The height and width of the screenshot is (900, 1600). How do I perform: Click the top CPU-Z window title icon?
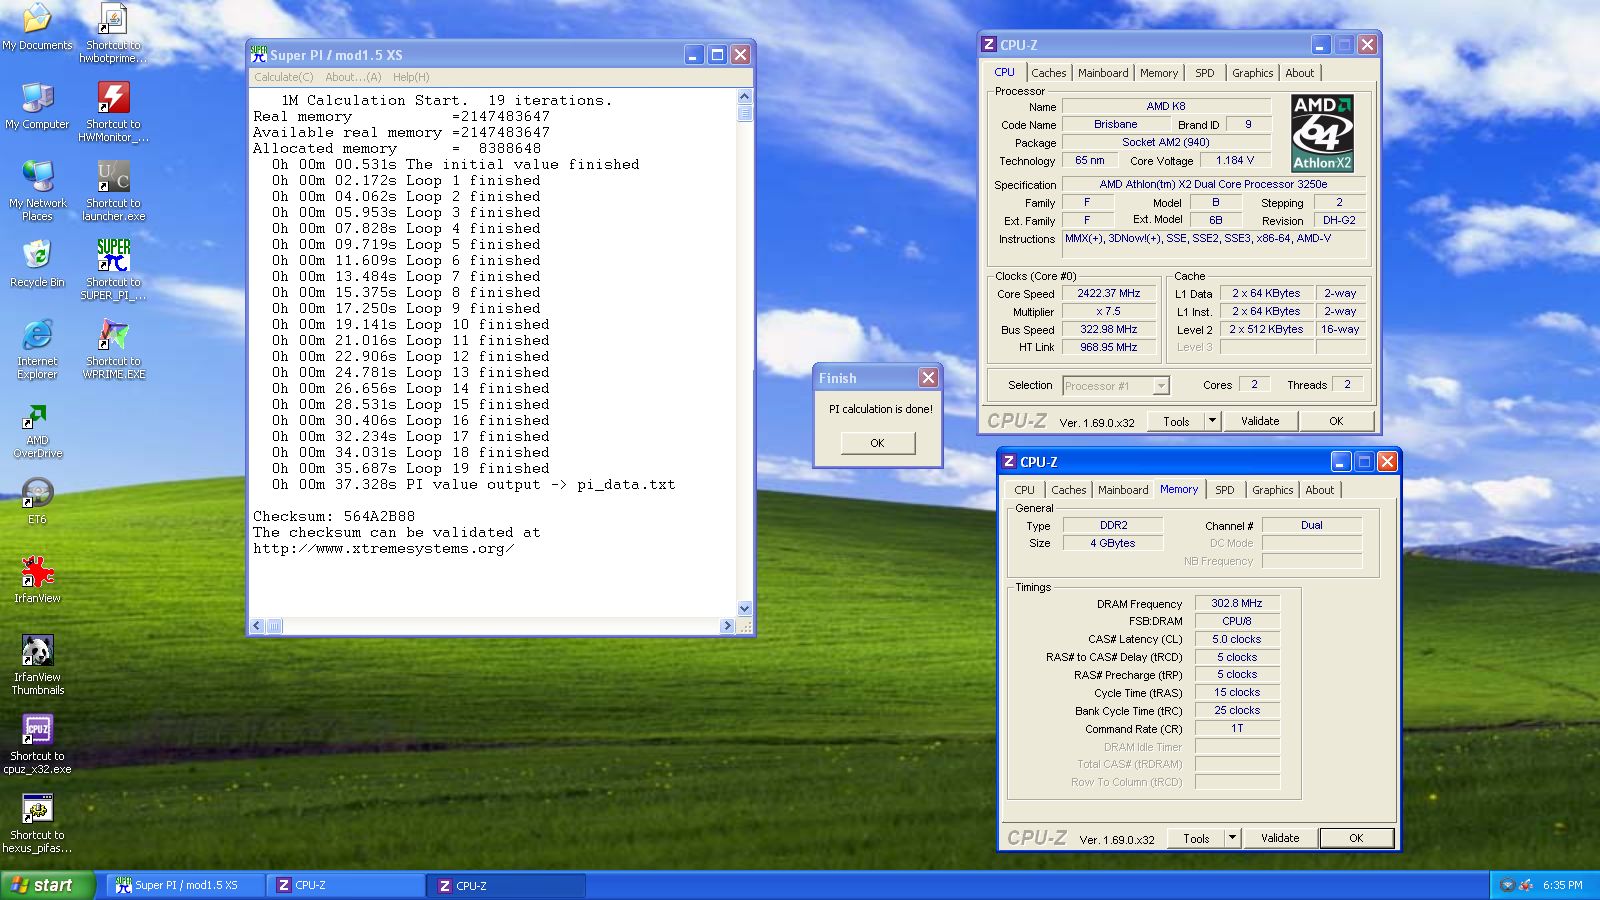point(989,44)
